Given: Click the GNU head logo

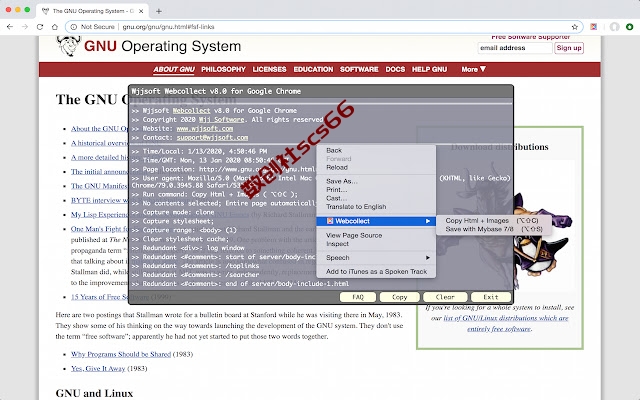Looking at the screenshot, I should click(68, 46).
